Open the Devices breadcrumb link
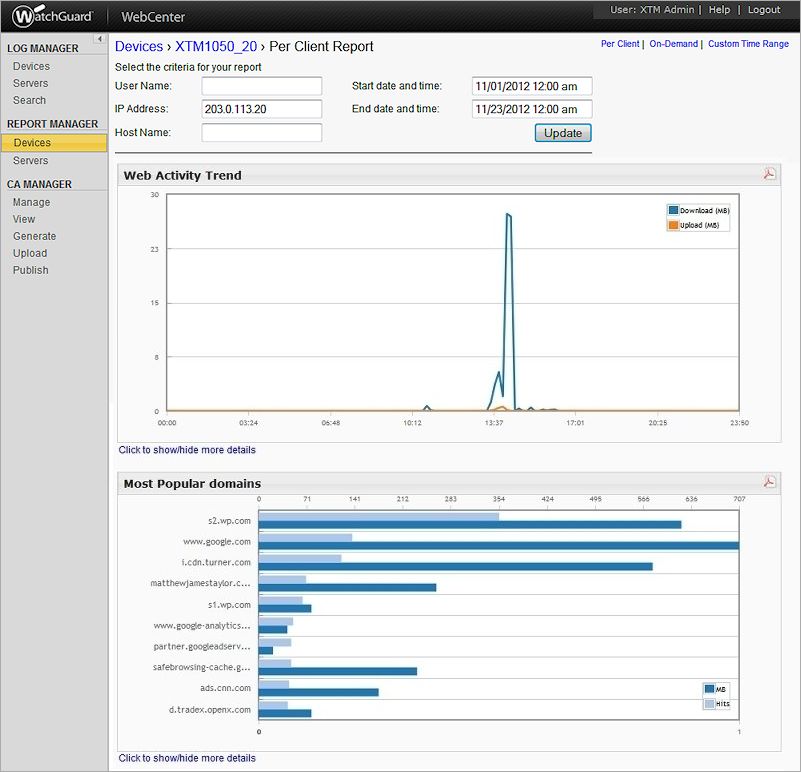The width and height of the screenshot is (801, 772). 139,46
